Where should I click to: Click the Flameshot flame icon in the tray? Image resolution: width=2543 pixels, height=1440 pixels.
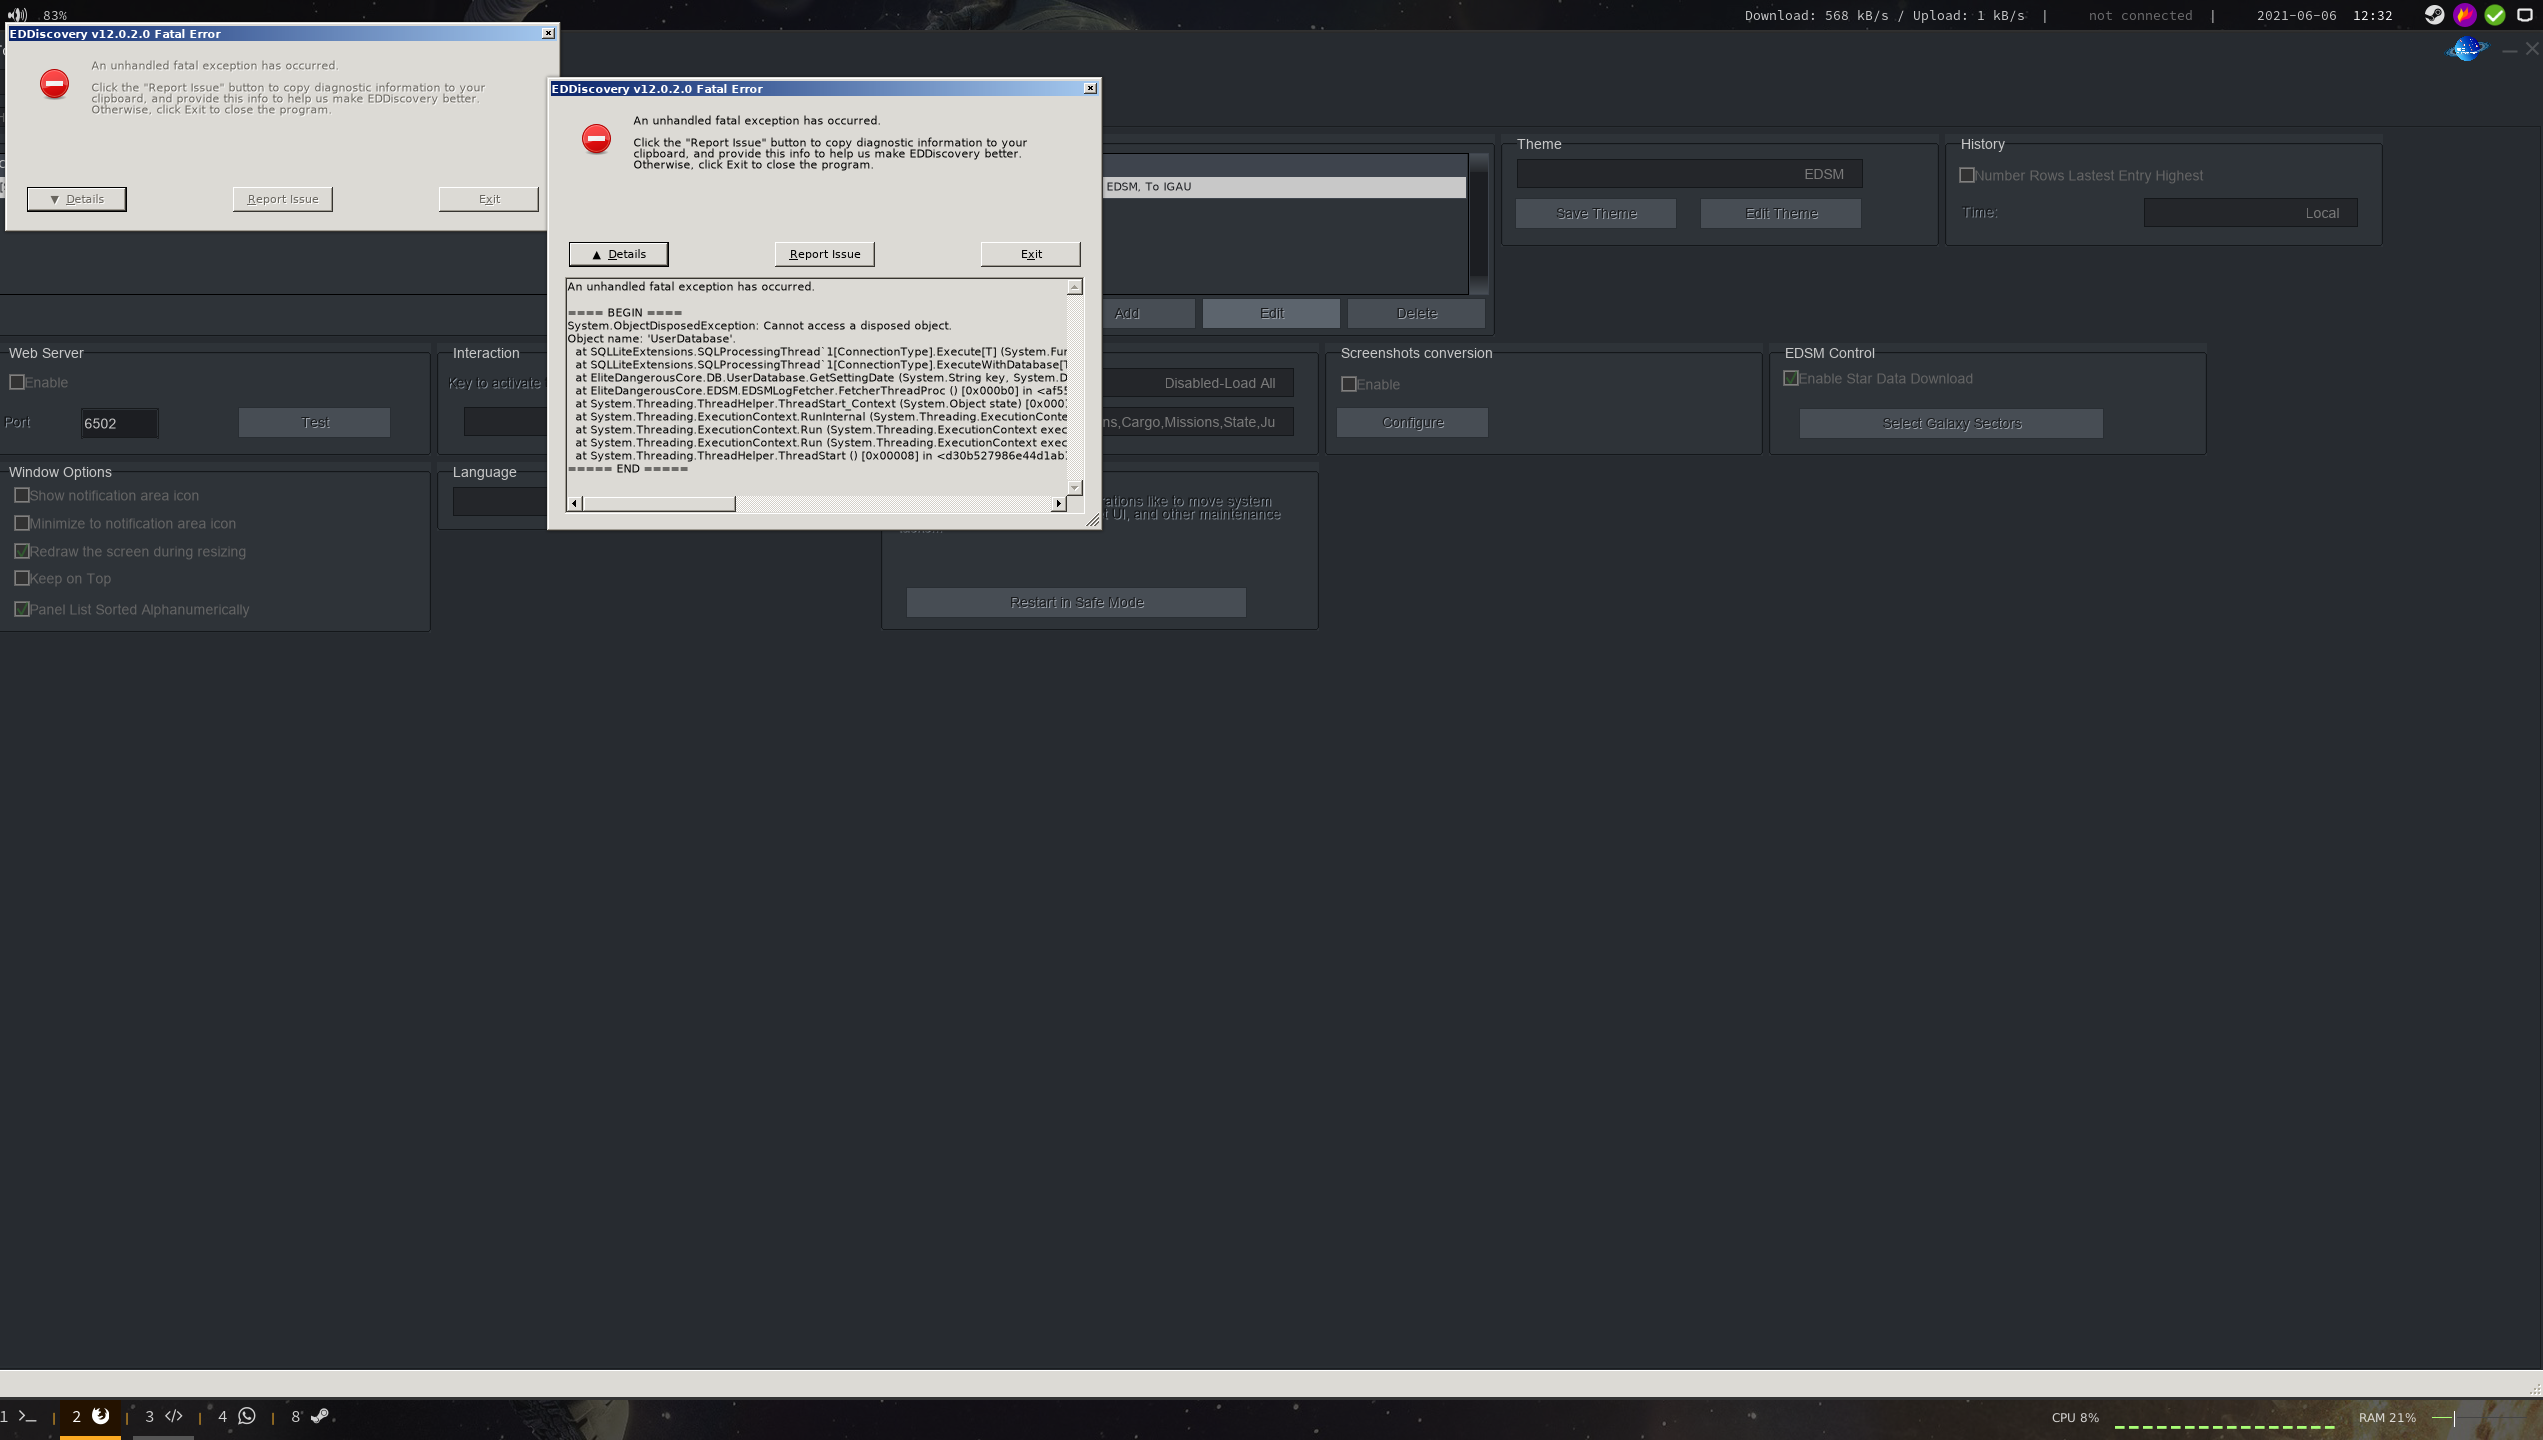pos(2464,15)
